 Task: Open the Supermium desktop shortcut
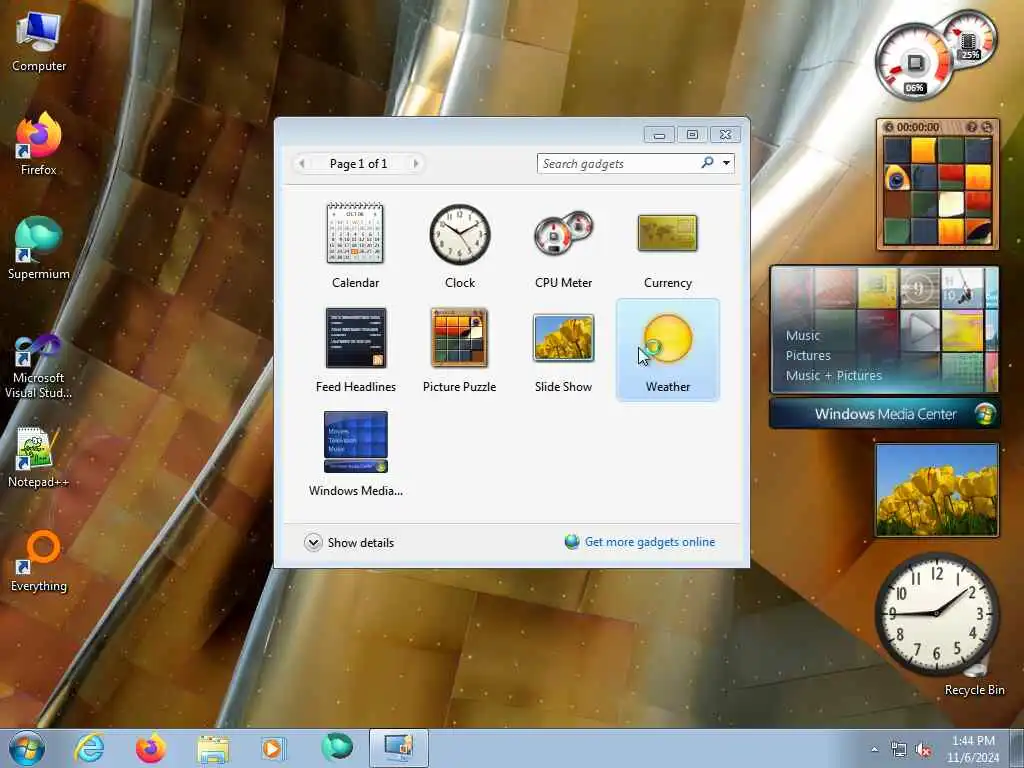[x=39, y=248]
